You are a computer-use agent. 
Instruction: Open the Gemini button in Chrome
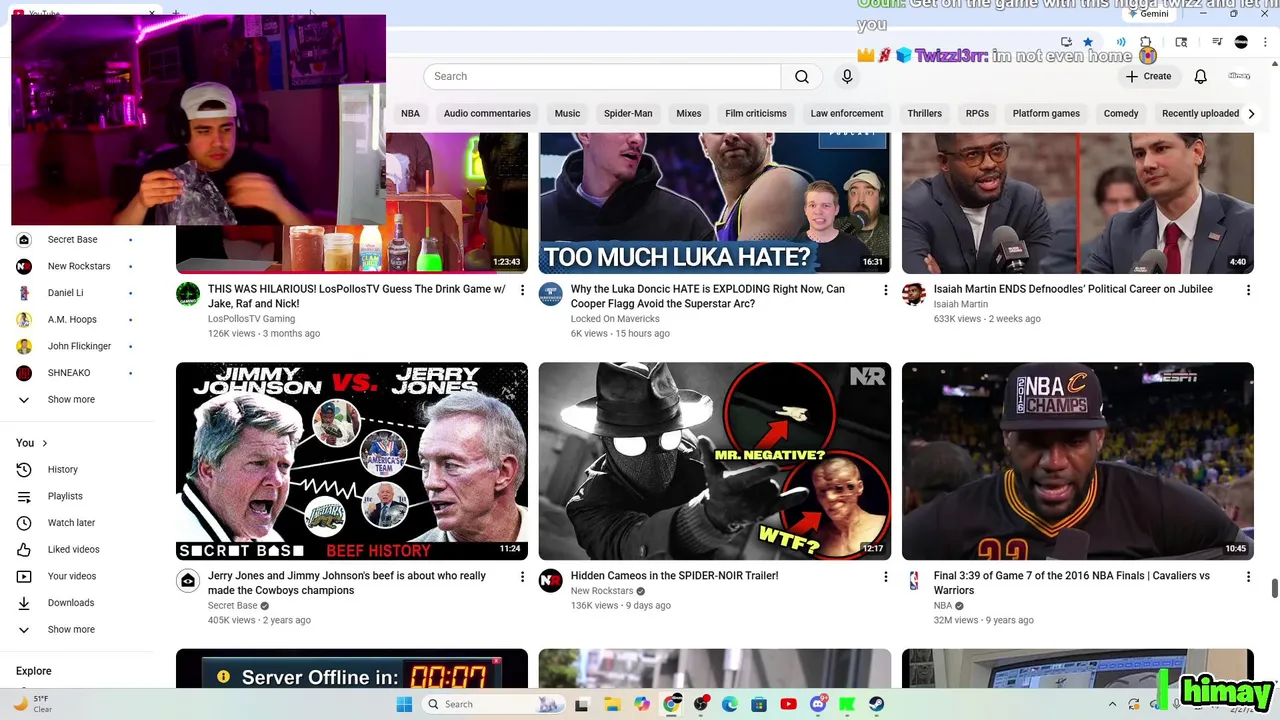pos(1148,14)
